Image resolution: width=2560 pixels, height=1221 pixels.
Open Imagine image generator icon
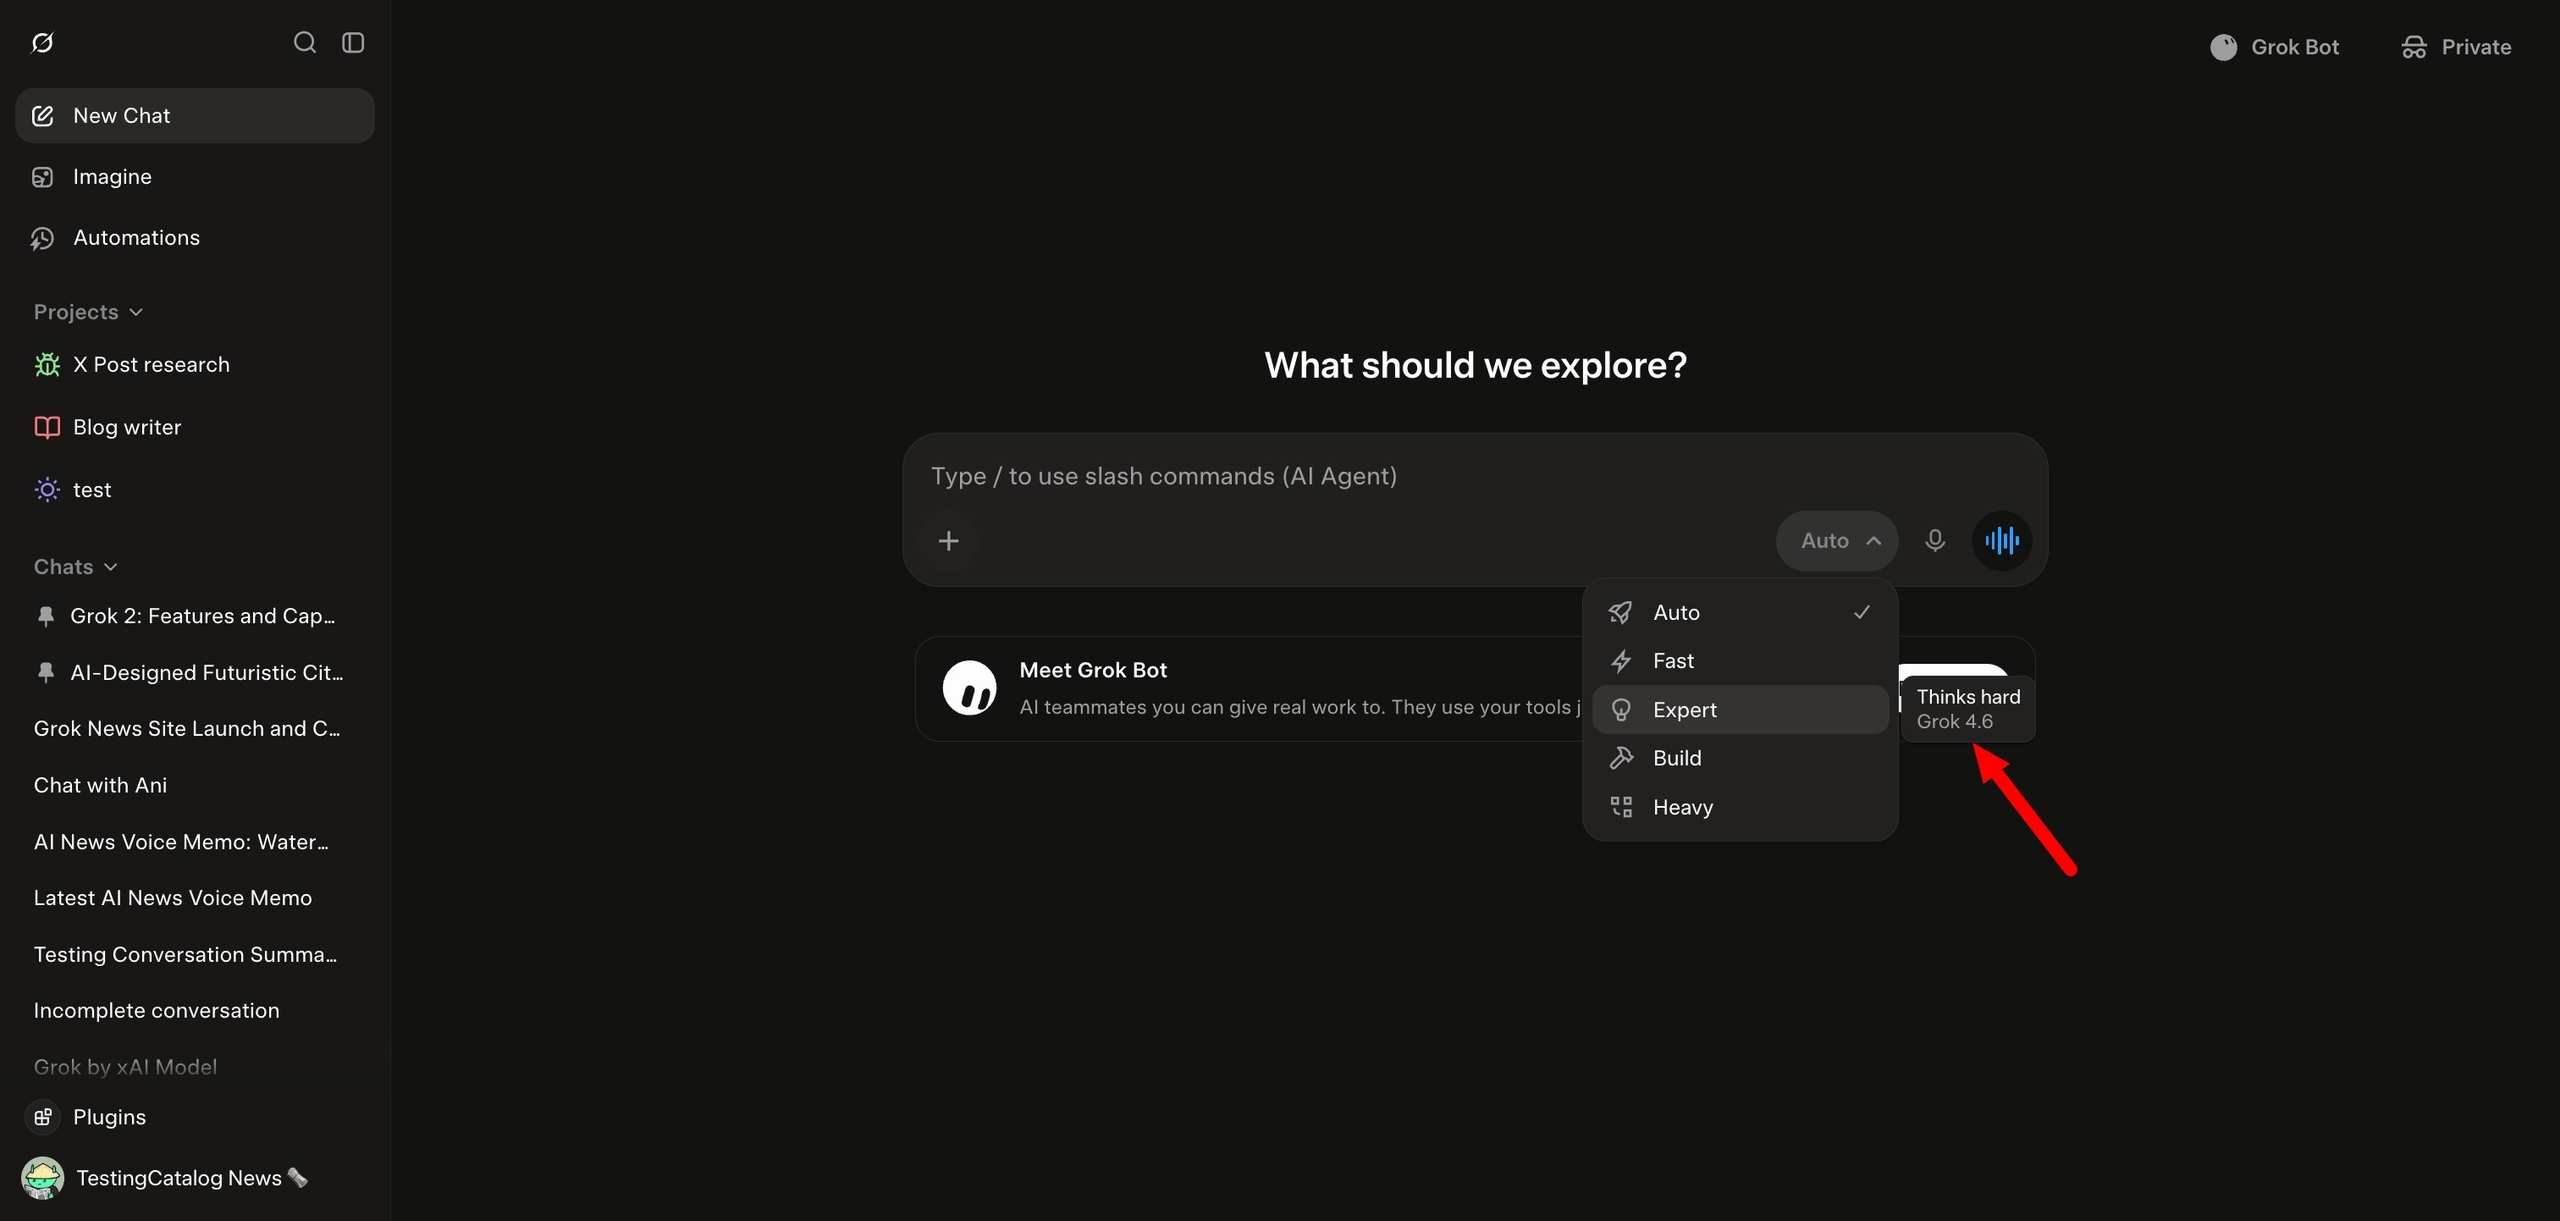(x=43, y=177)
